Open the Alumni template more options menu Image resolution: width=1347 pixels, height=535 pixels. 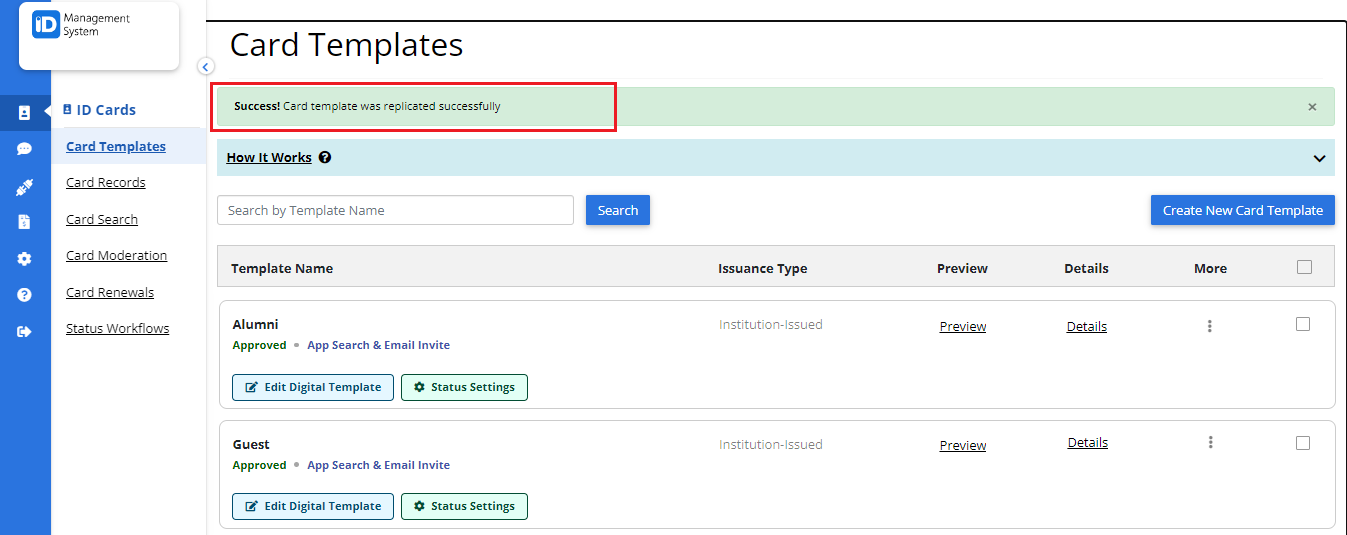(1210, 326)
